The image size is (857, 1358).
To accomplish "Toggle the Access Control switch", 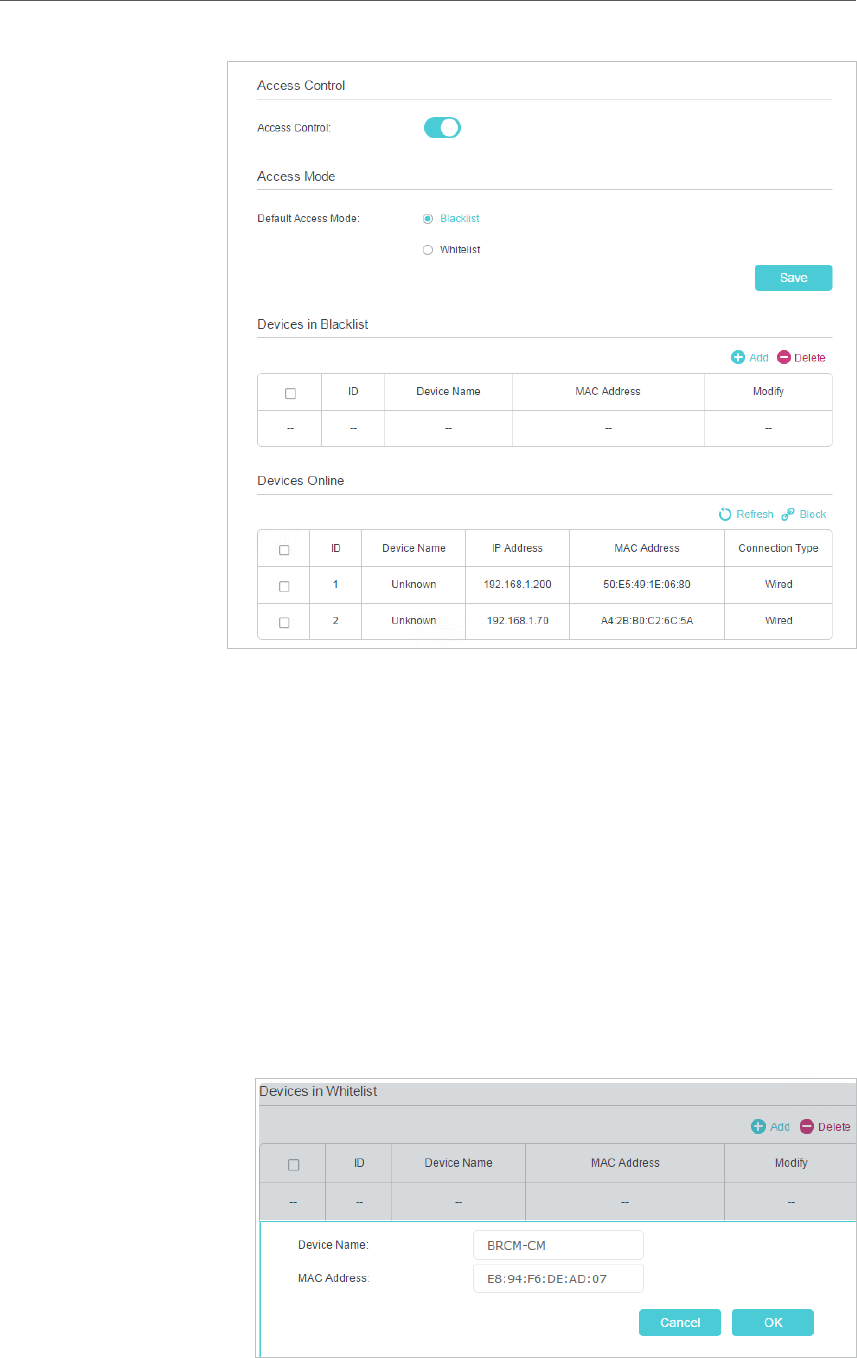I will [x=442, y=127].
